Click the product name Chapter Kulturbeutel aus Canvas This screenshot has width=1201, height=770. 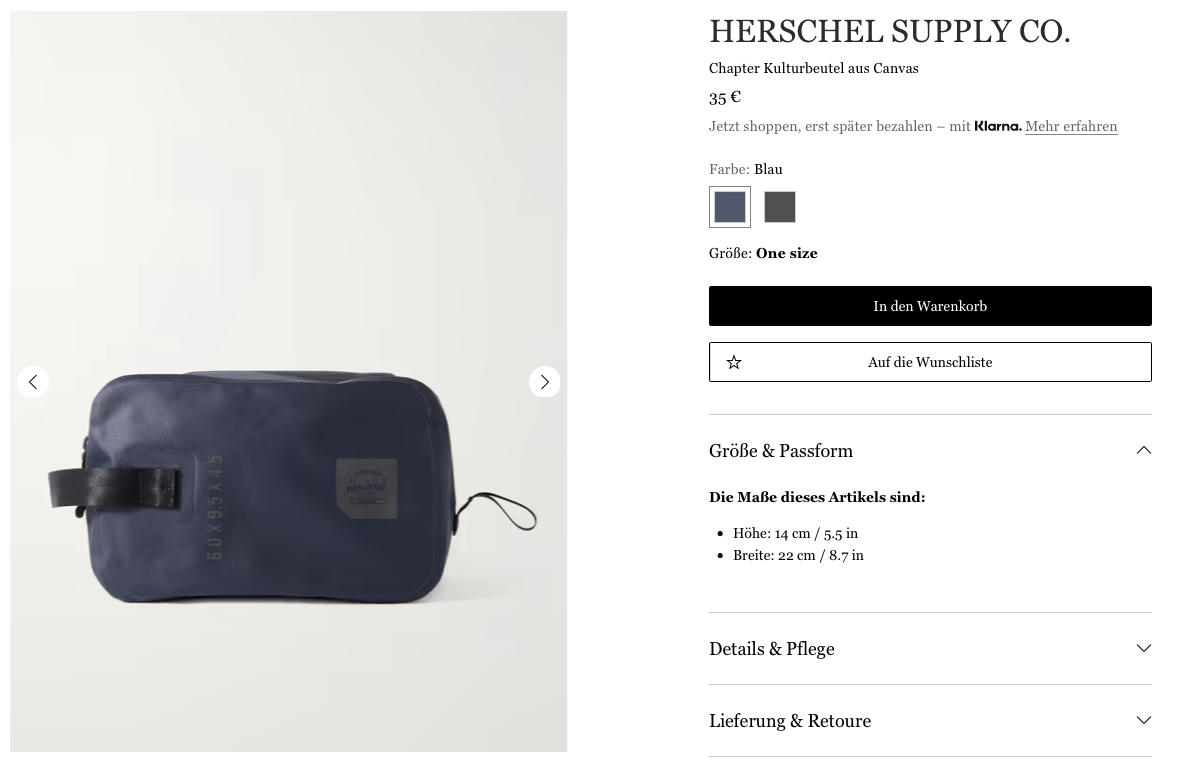pyautogui.click(x=814, y=68)
